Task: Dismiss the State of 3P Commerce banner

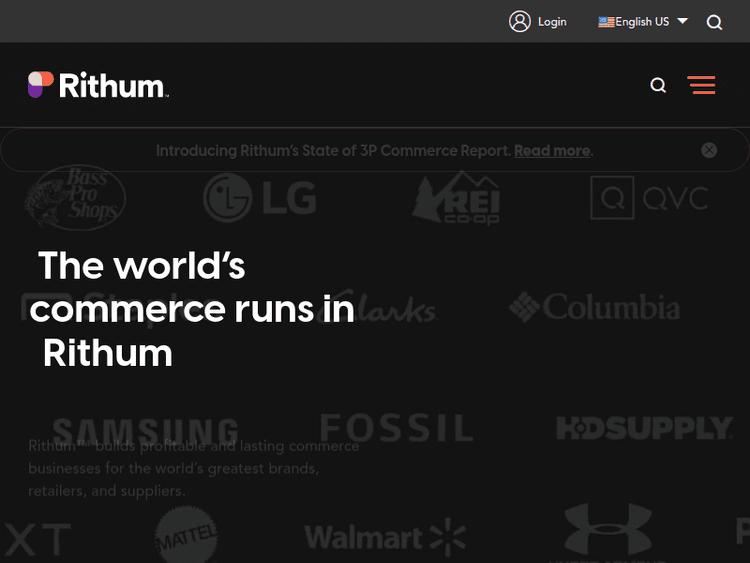Action: (x=709, y=150)
